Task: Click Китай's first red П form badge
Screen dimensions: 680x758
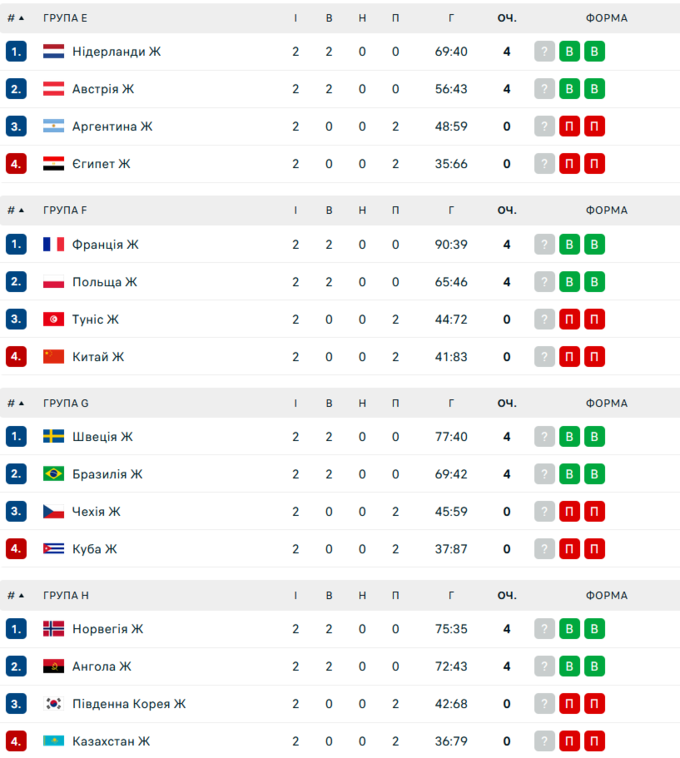Action: point(569,357)
